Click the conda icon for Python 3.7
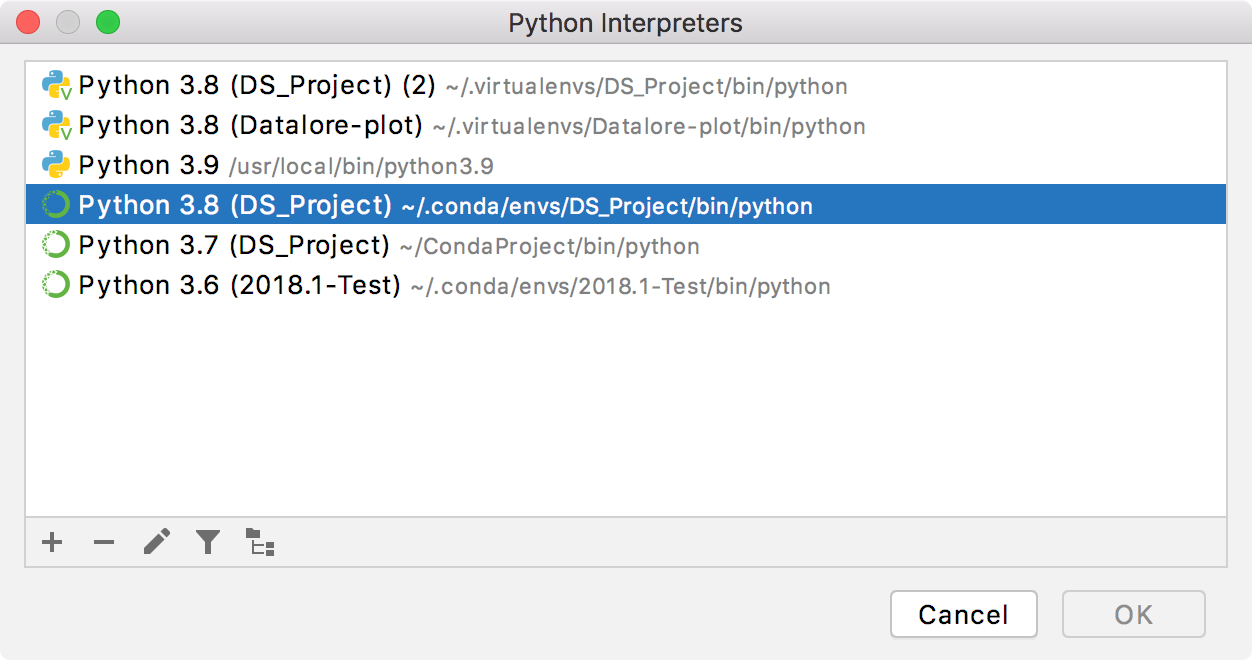This screenshot has height=660, width=1252. pos(56,246)
